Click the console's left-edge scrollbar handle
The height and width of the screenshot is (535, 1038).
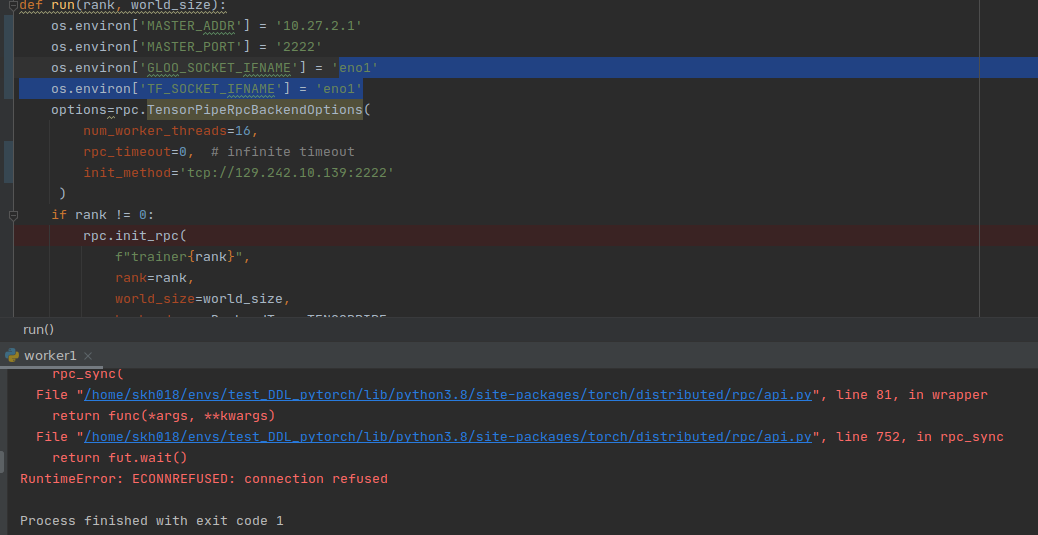(x=3, y=461)
